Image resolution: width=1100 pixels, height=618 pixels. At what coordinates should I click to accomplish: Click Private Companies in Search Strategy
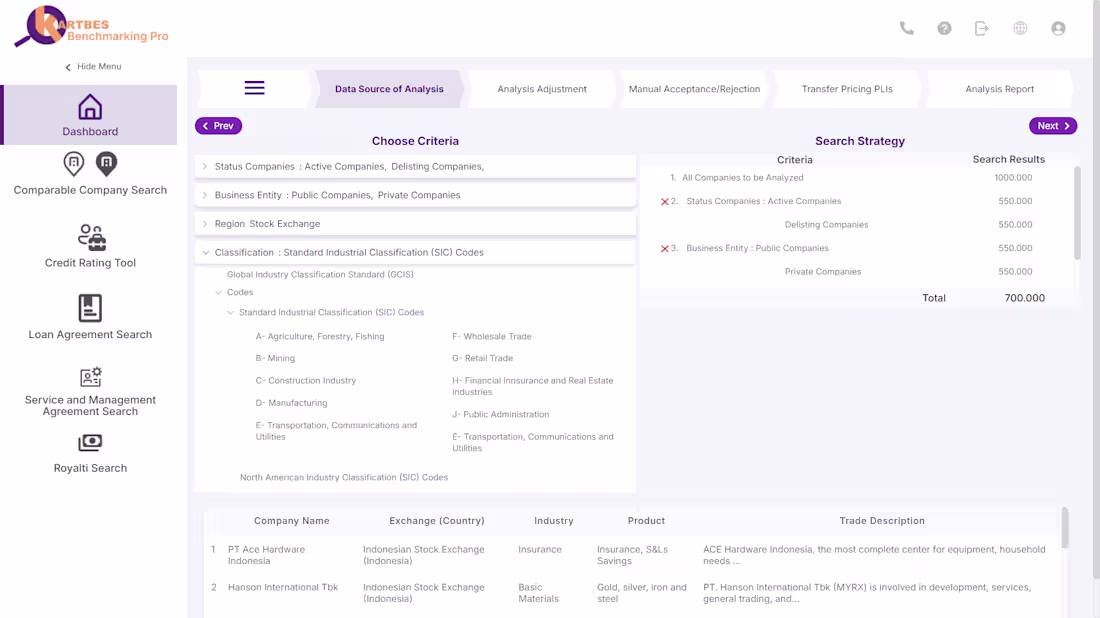[x=823, y=272]
